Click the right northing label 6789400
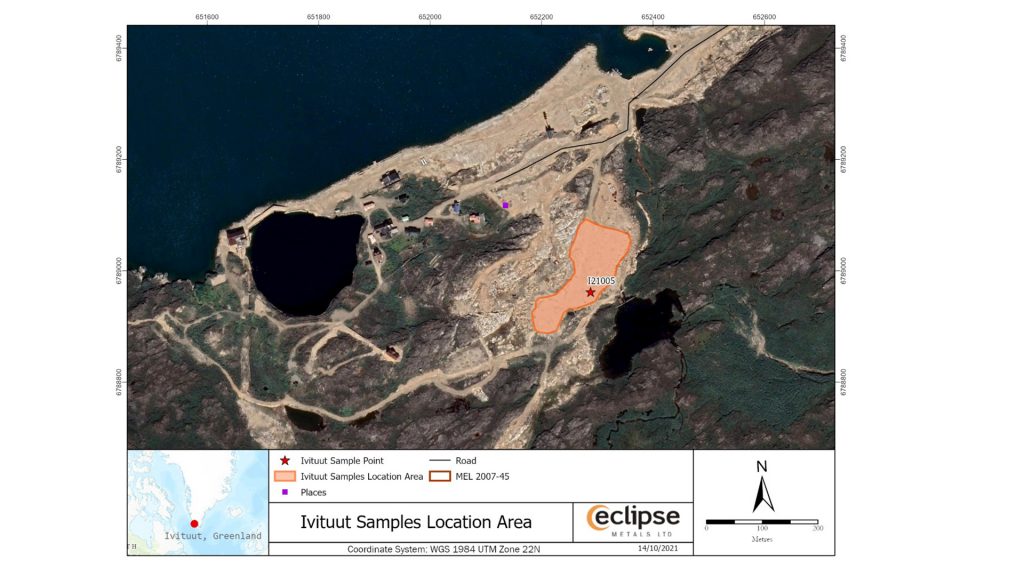This screenshot has width=1024, height=576. tap(843, 48)
